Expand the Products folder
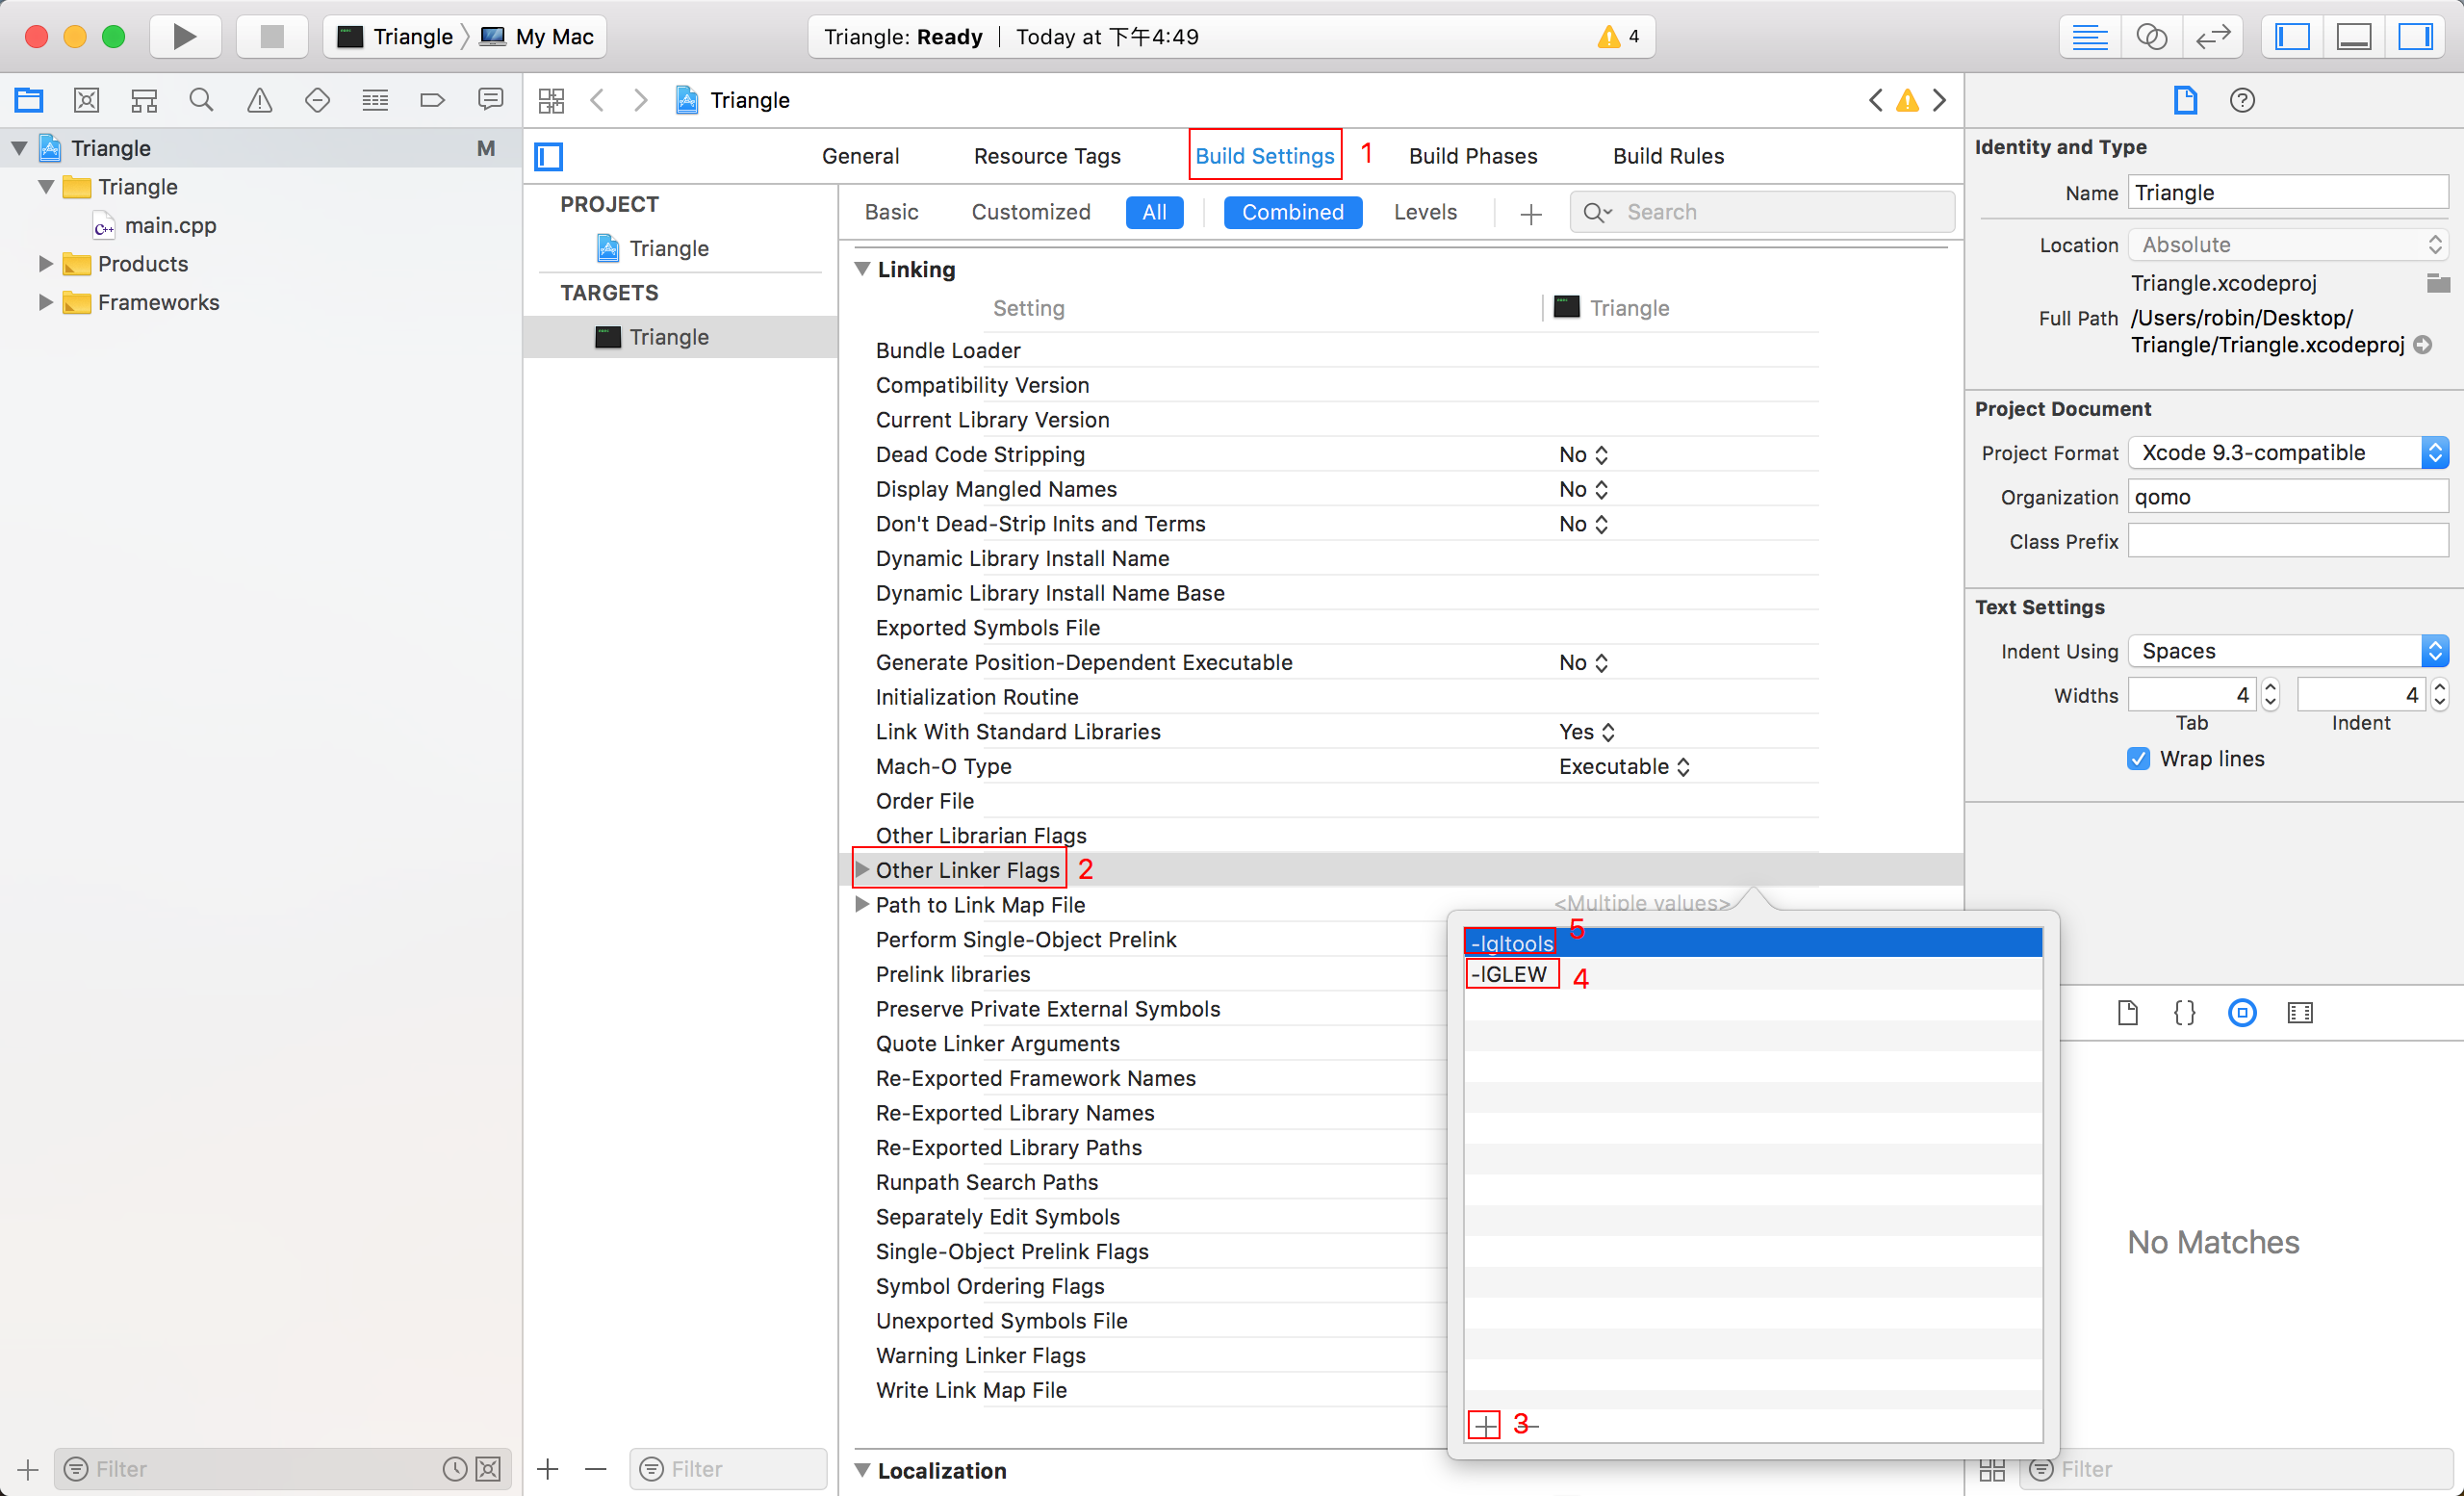The image size is (2464, 1496). click(45, 263)
